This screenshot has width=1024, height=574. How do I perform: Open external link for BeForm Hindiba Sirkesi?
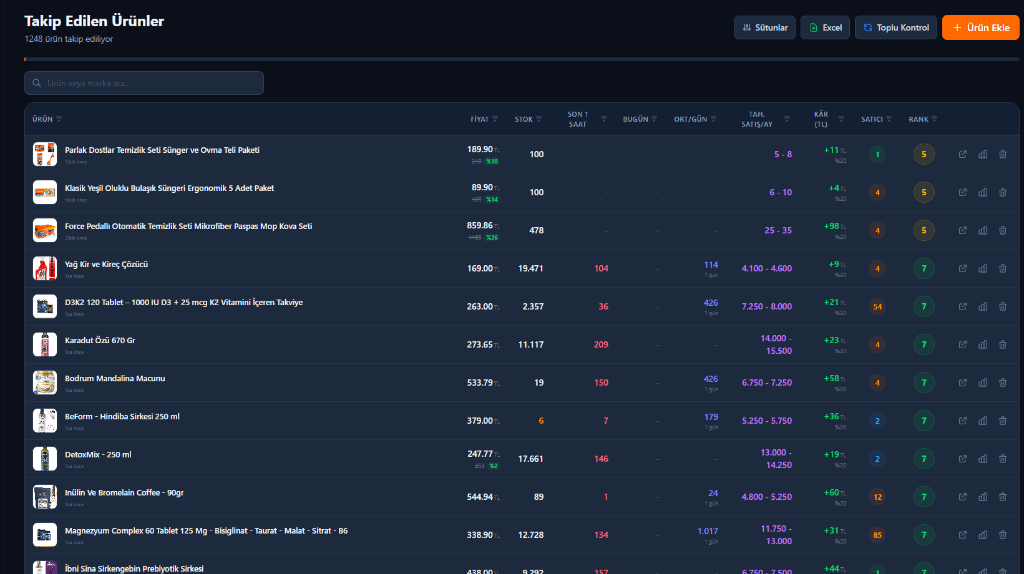[x=962, y=420]
